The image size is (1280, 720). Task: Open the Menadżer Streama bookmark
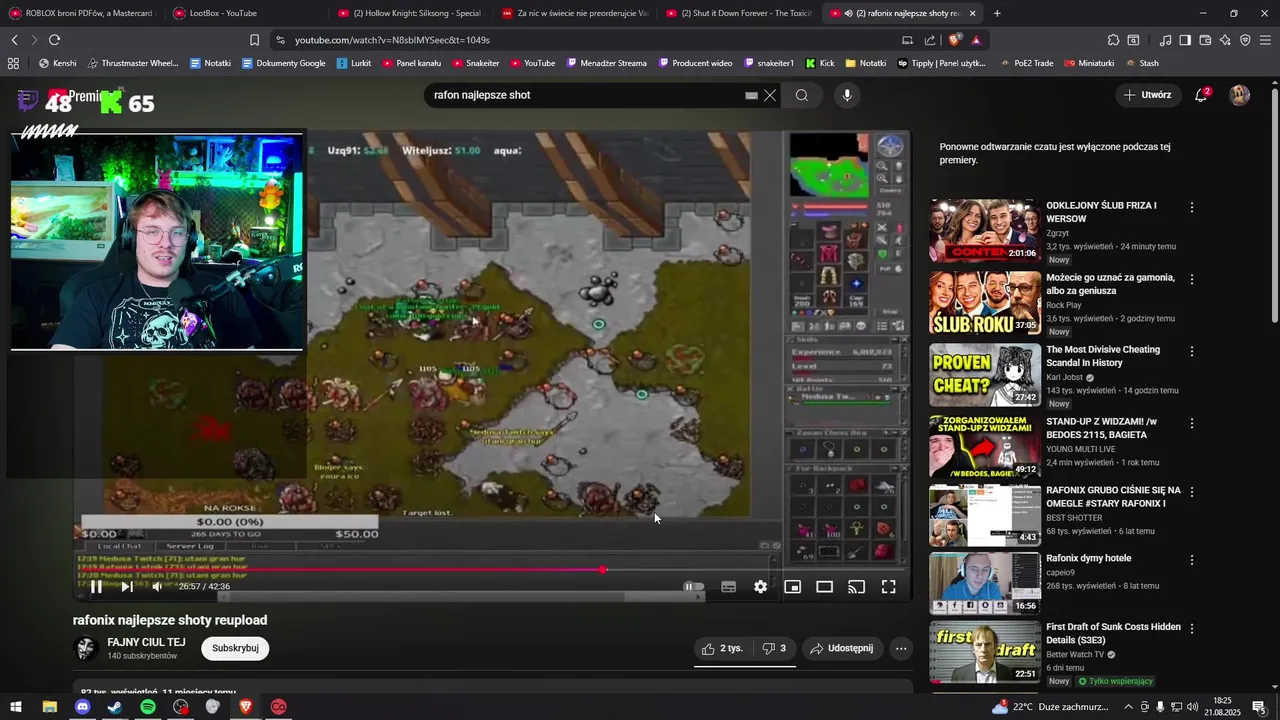click(x=605, y=63)
